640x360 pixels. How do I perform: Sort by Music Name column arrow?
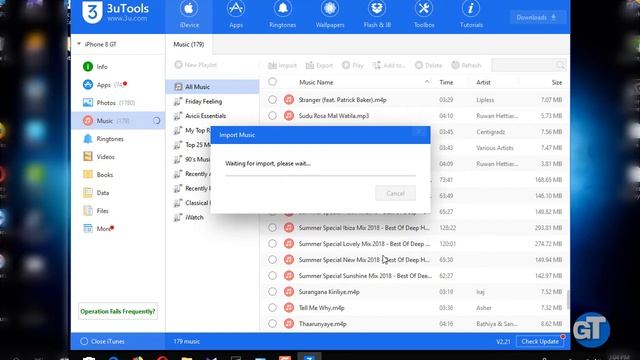tap(427, 82)
